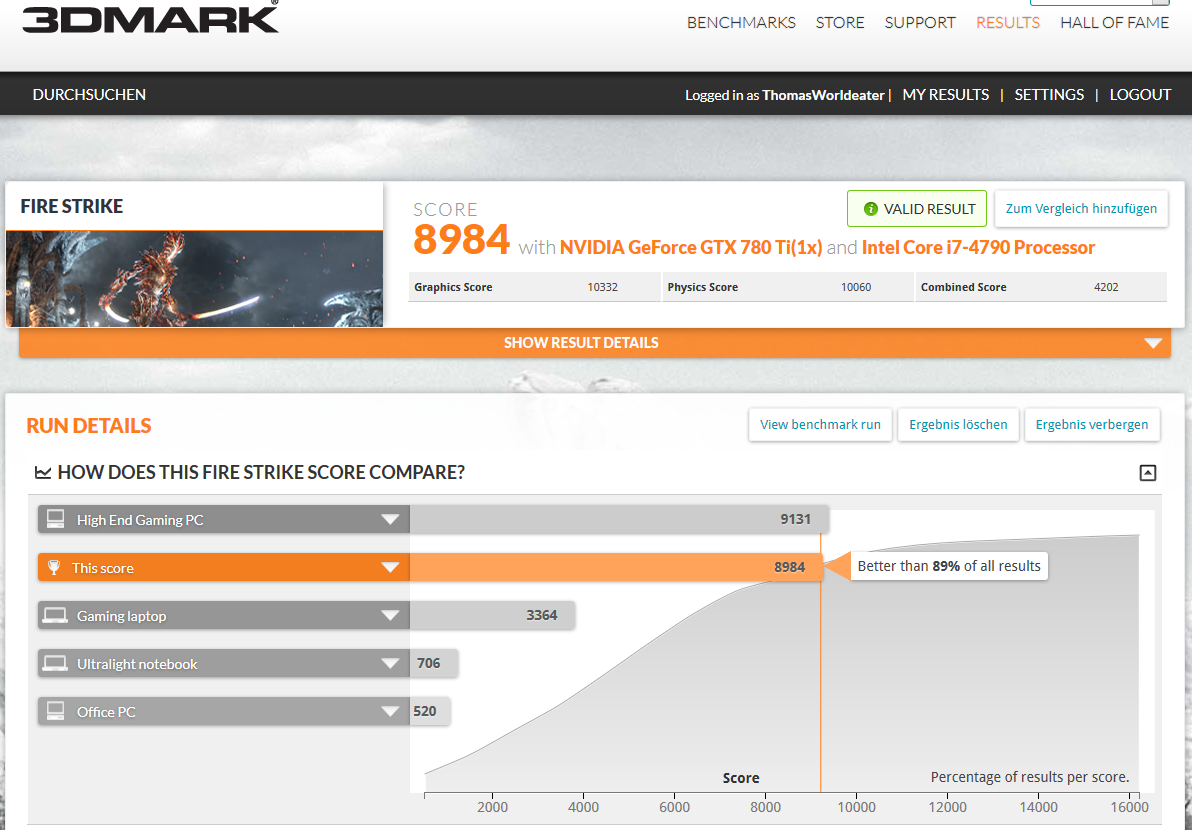Click the Valid Result button

click(917, 209)
